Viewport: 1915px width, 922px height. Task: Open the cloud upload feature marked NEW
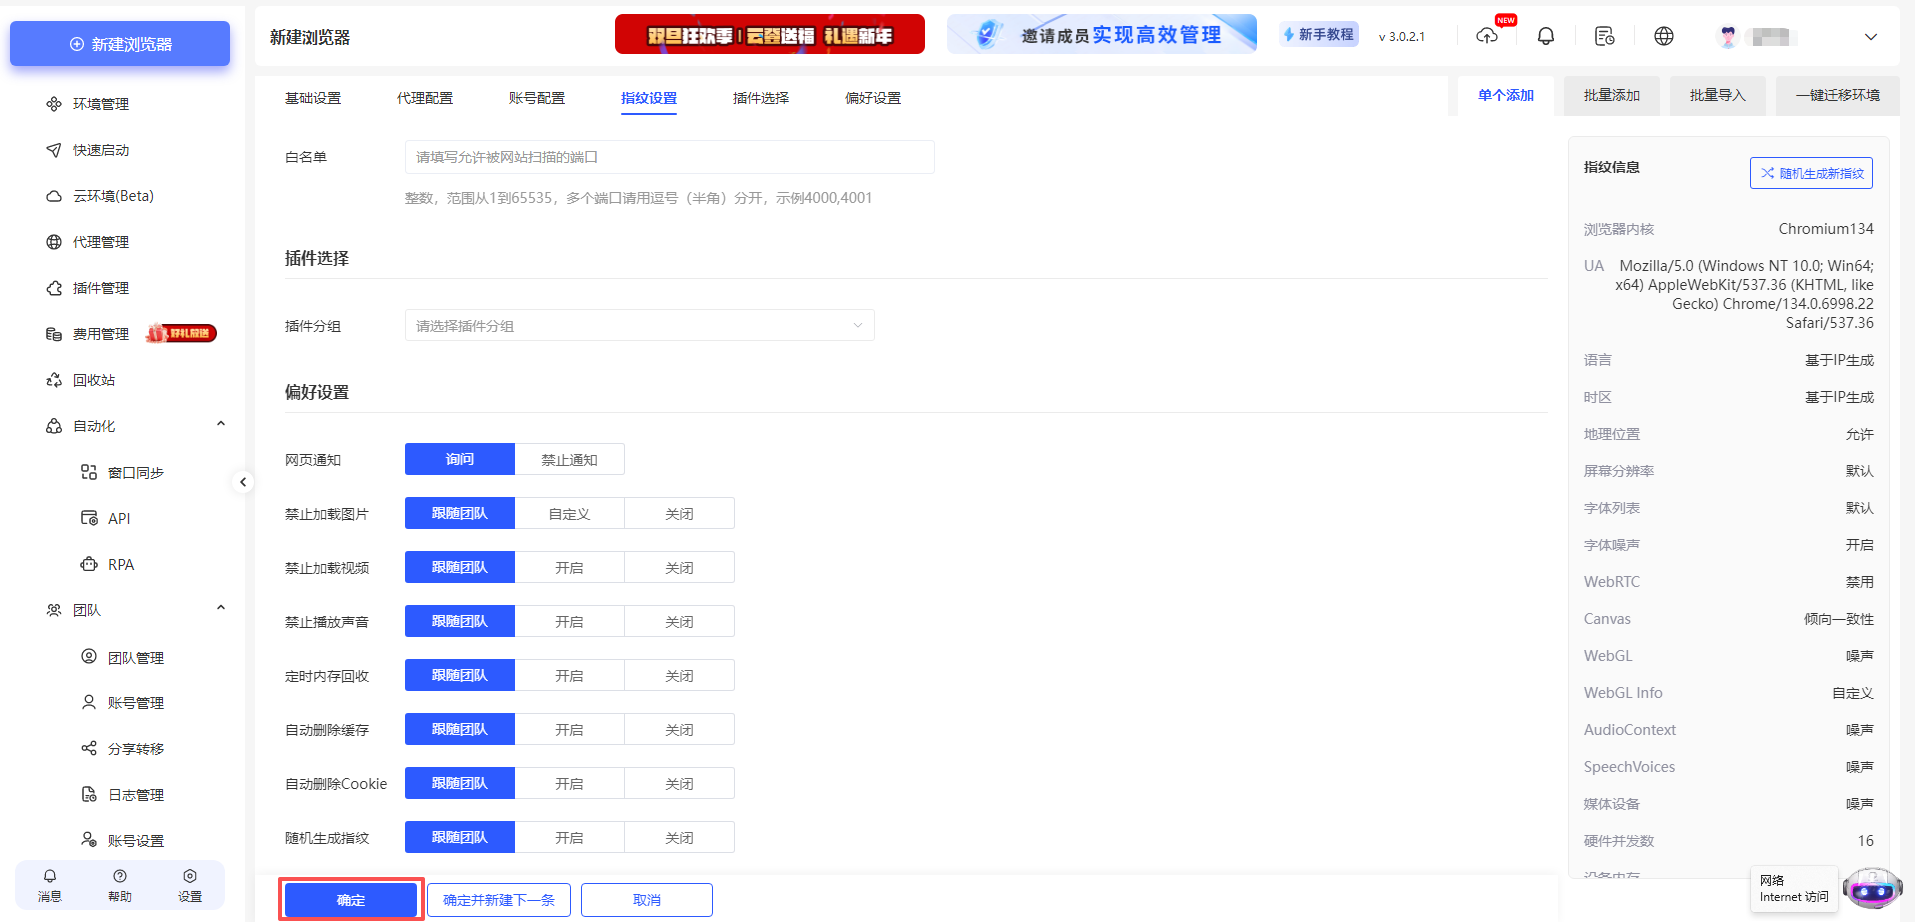pos(1487,36)
